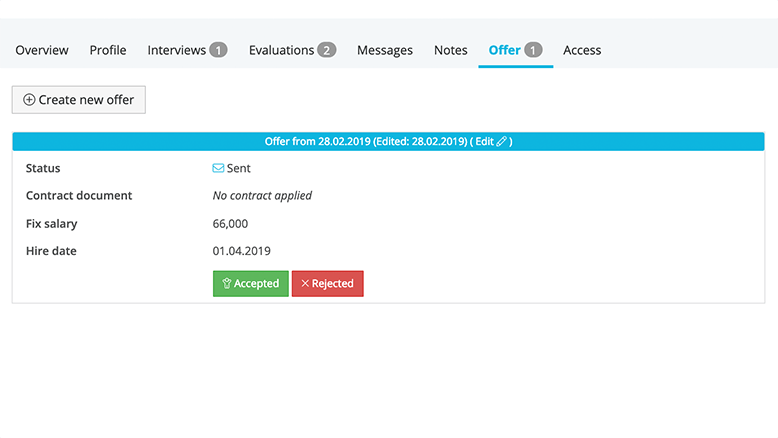Click the Create new offer button
The height and width of the screenshot is (438, 778).
[79, 100]
